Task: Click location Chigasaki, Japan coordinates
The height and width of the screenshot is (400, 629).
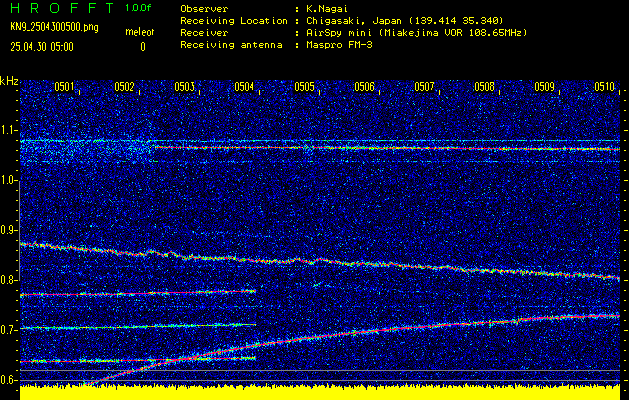Action: (405, 21)
